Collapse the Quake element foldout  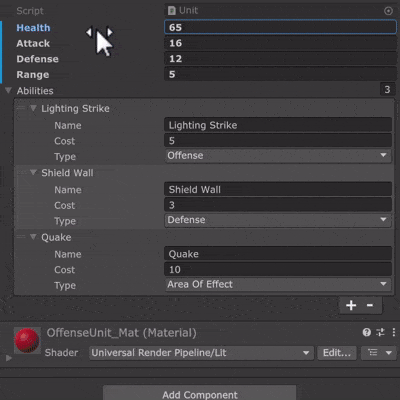(33, 237)
